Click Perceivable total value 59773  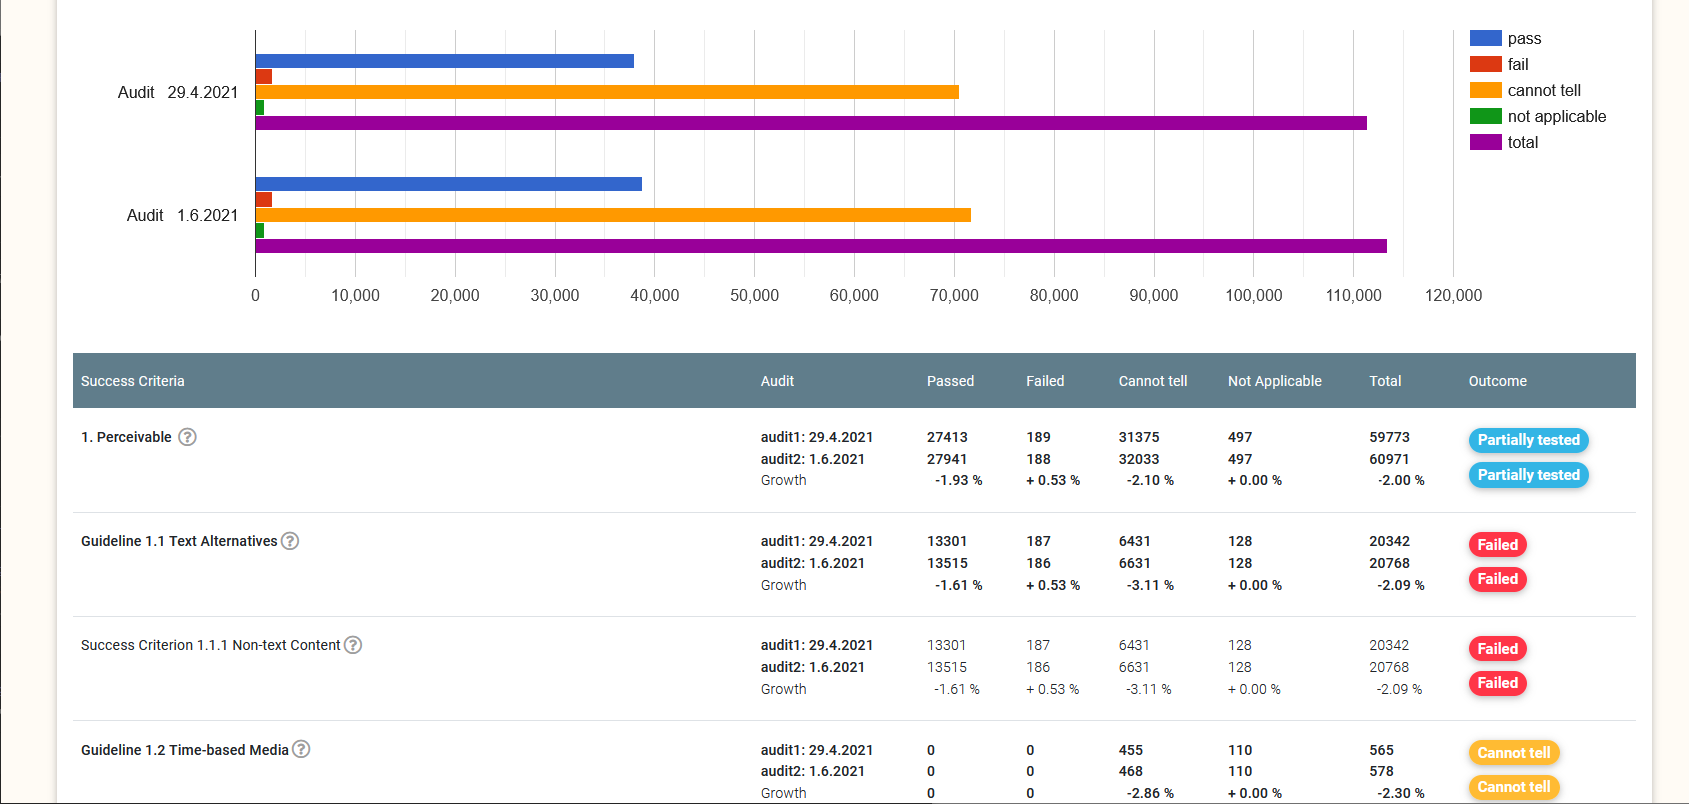[1389, 437]
